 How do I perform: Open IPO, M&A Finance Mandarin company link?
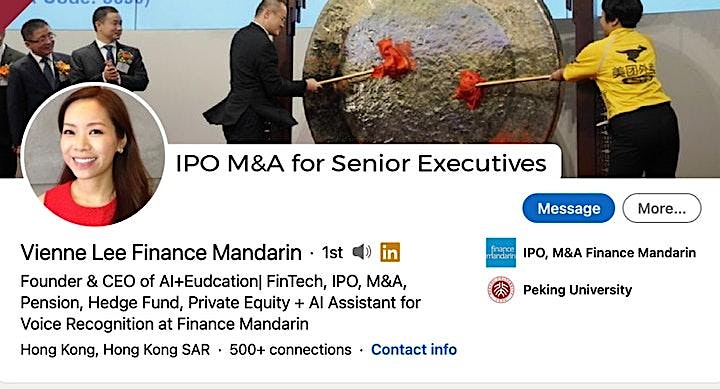pyautogui.click(x=609, y=253)
